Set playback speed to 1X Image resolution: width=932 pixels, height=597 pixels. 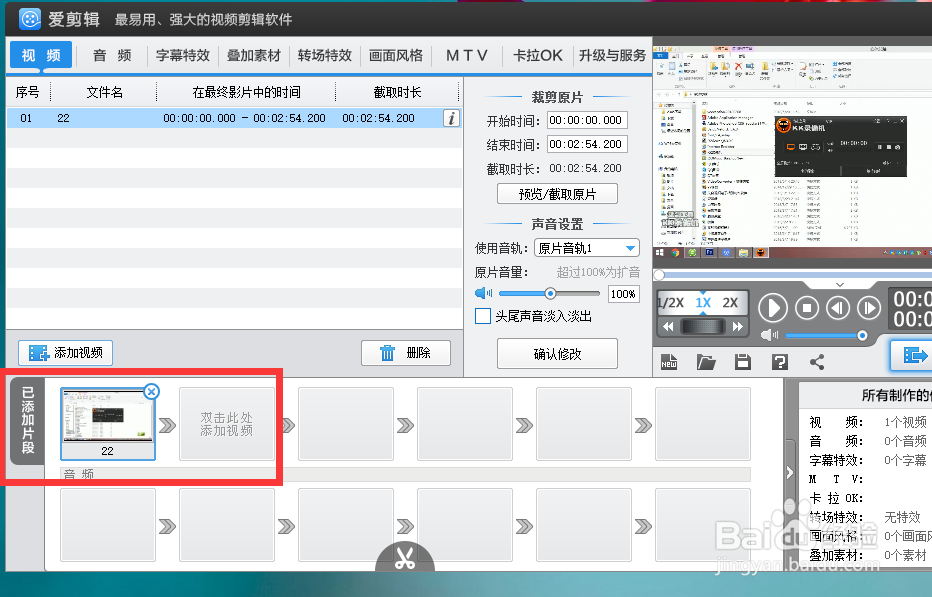703,303
